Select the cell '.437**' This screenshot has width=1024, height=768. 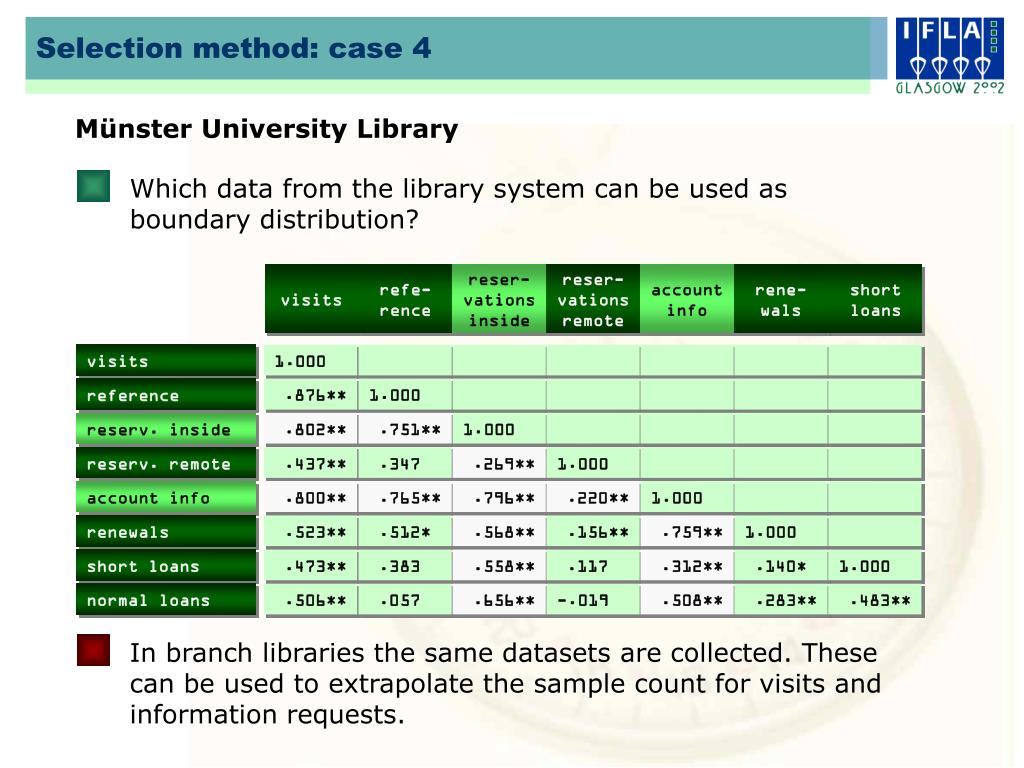312,464
